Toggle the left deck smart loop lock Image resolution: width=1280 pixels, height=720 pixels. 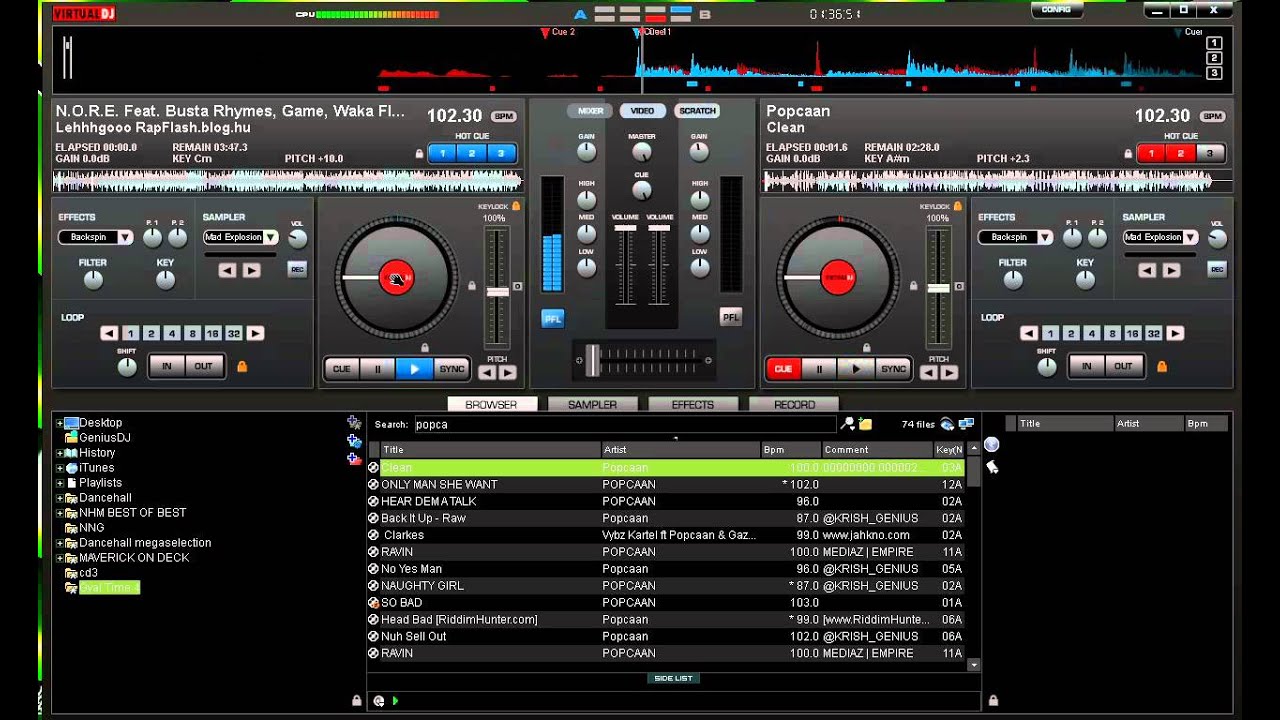[241, 367]
